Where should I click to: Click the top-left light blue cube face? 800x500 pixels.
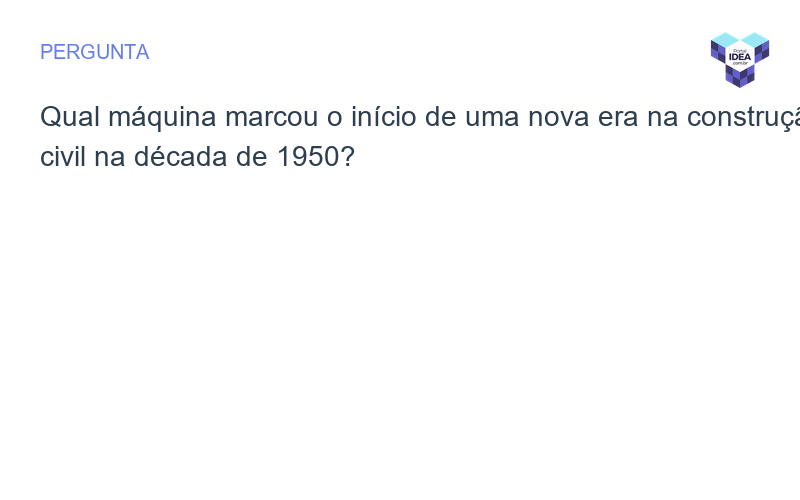pyautogui.click(x=725, y=39)
